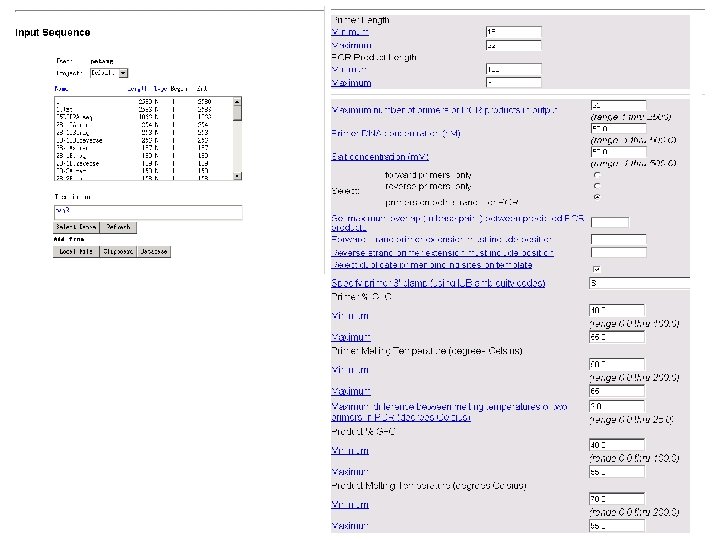Viewport: 720px width, 540px height.
Task: Click Product Melting Temperature Minimum field
Action: 617,499
